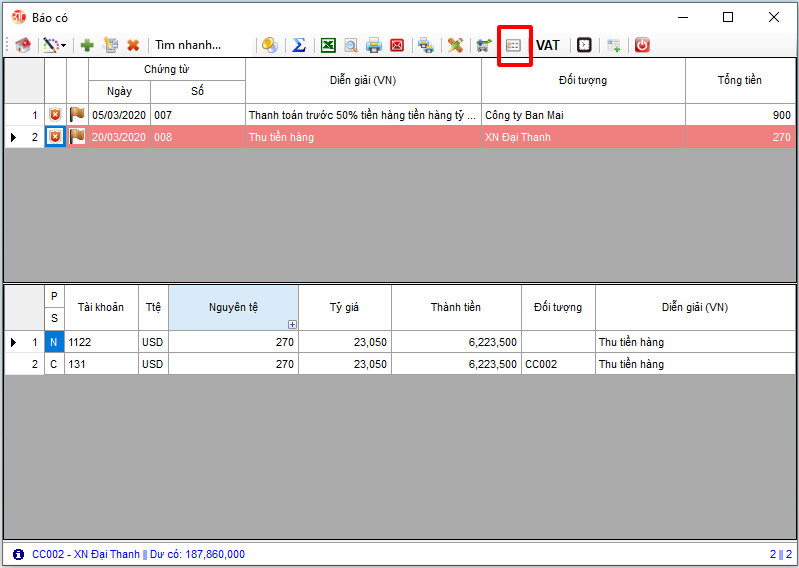This screenshot has height=568, width=799.
Task: Toggle the shield icon in row 1
Action: click(56, 115)
